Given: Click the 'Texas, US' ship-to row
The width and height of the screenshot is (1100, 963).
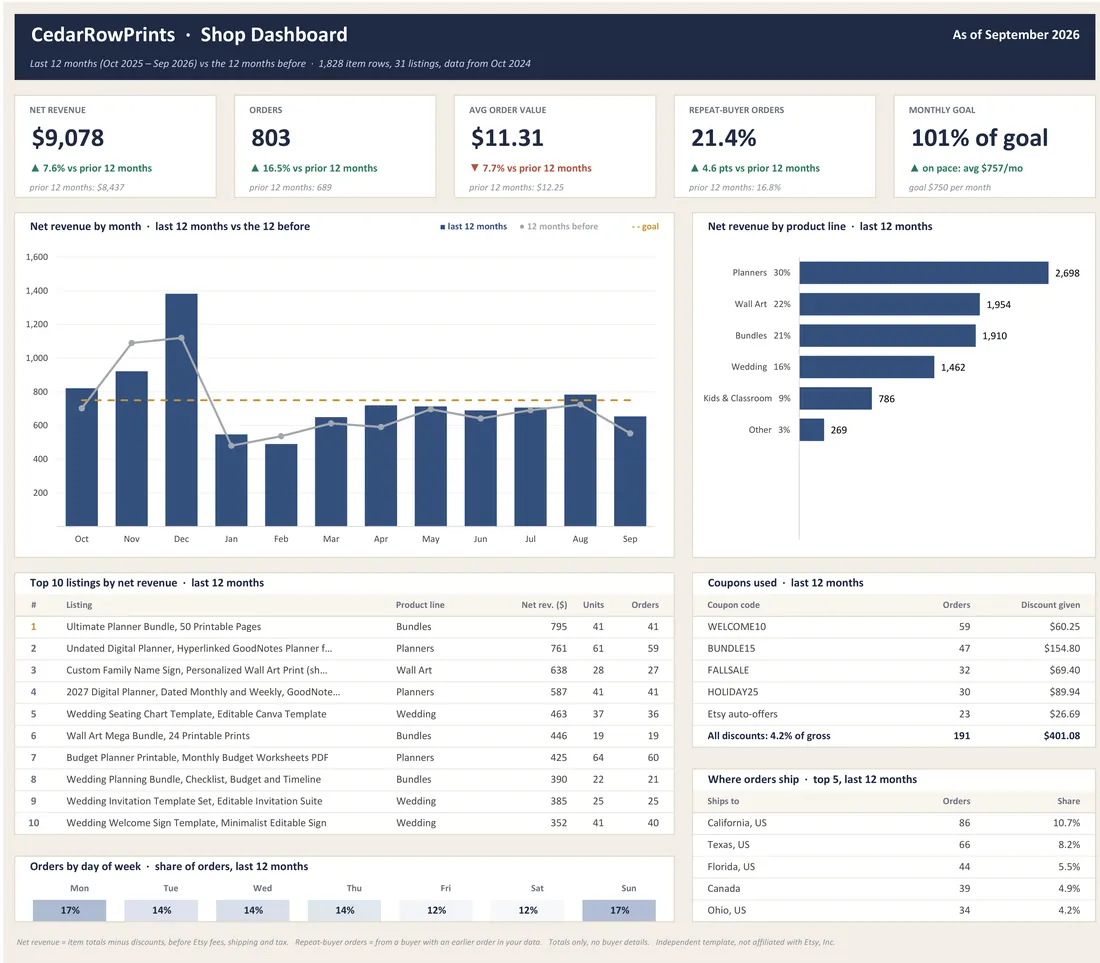Looking at the screenshot, I should click(x=893, y=844).
